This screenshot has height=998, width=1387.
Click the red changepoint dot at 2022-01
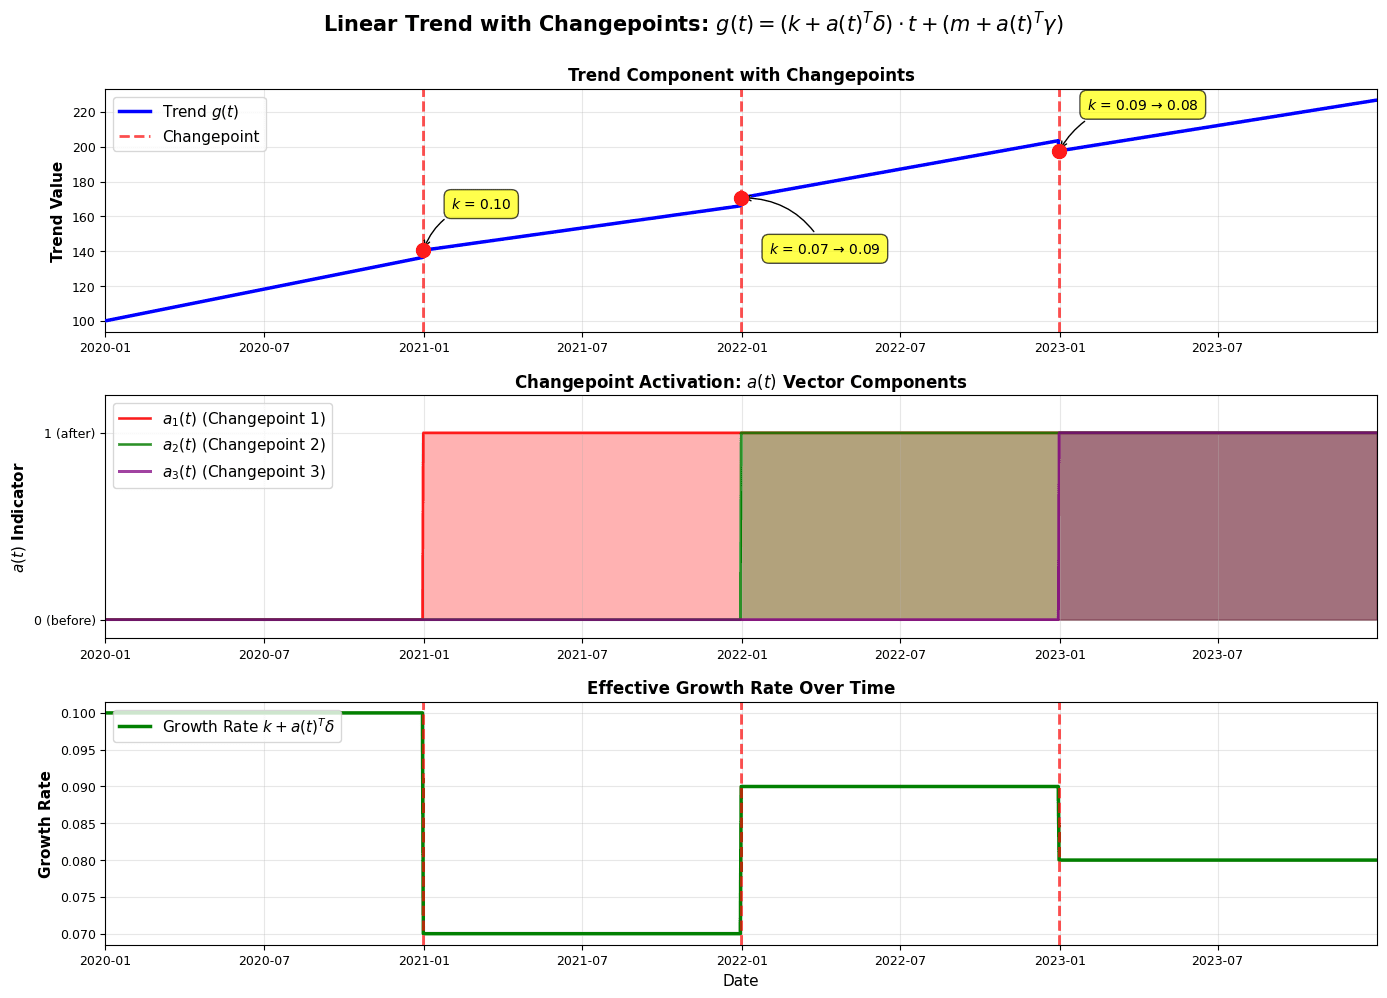(741, 198)
